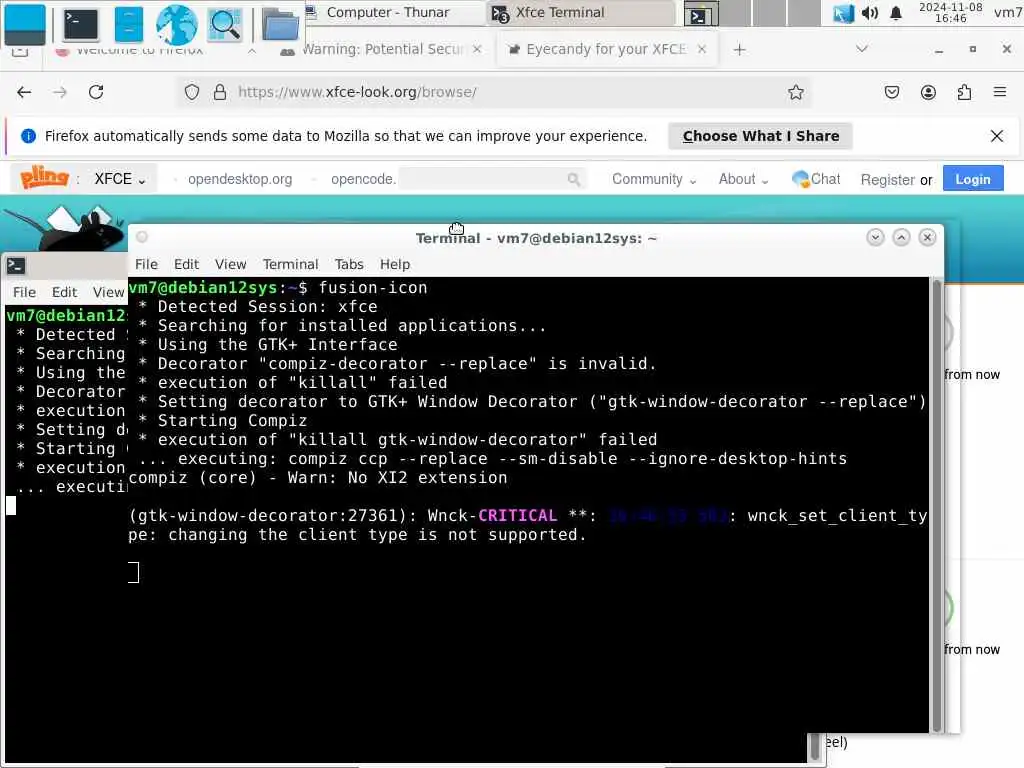
Task: Open the Pocket save icon
Action: point(891,92)
